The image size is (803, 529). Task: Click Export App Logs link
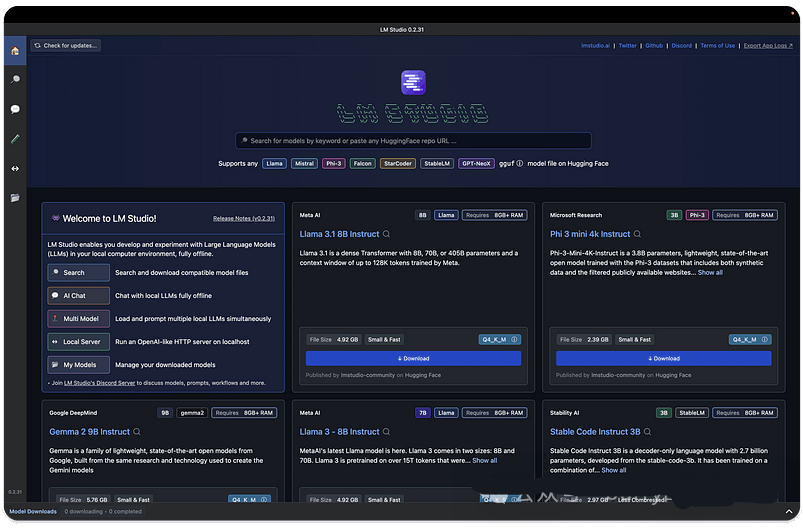coord(768,46)
